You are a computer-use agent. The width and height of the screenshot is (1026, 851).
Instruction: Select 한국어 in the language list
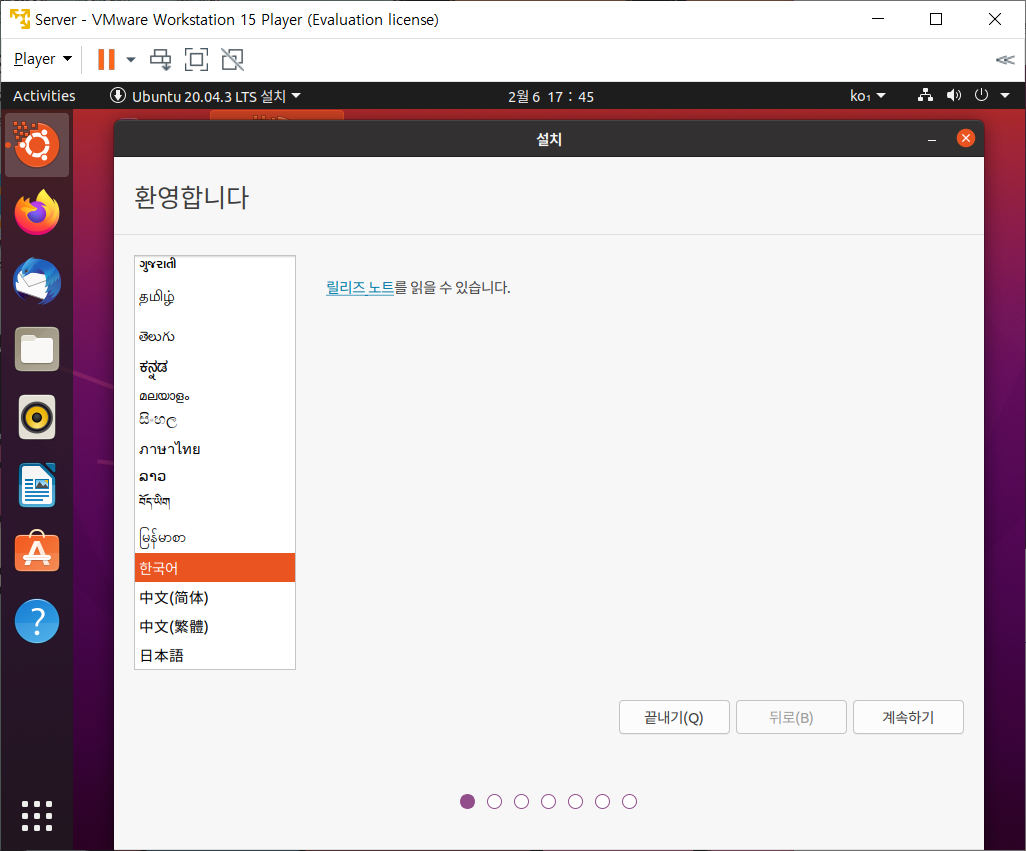tap(215, 568)
